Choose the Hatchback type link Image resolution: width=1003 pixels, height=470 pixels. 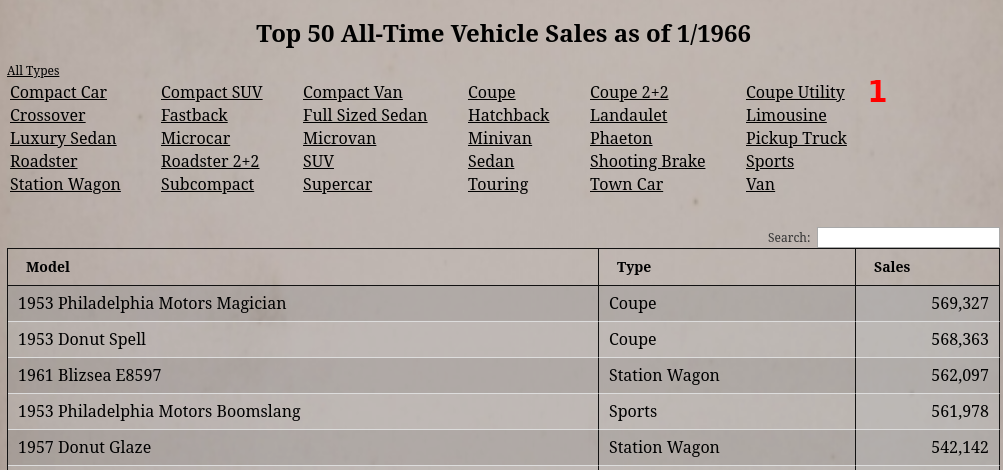[x=508, y=116]
